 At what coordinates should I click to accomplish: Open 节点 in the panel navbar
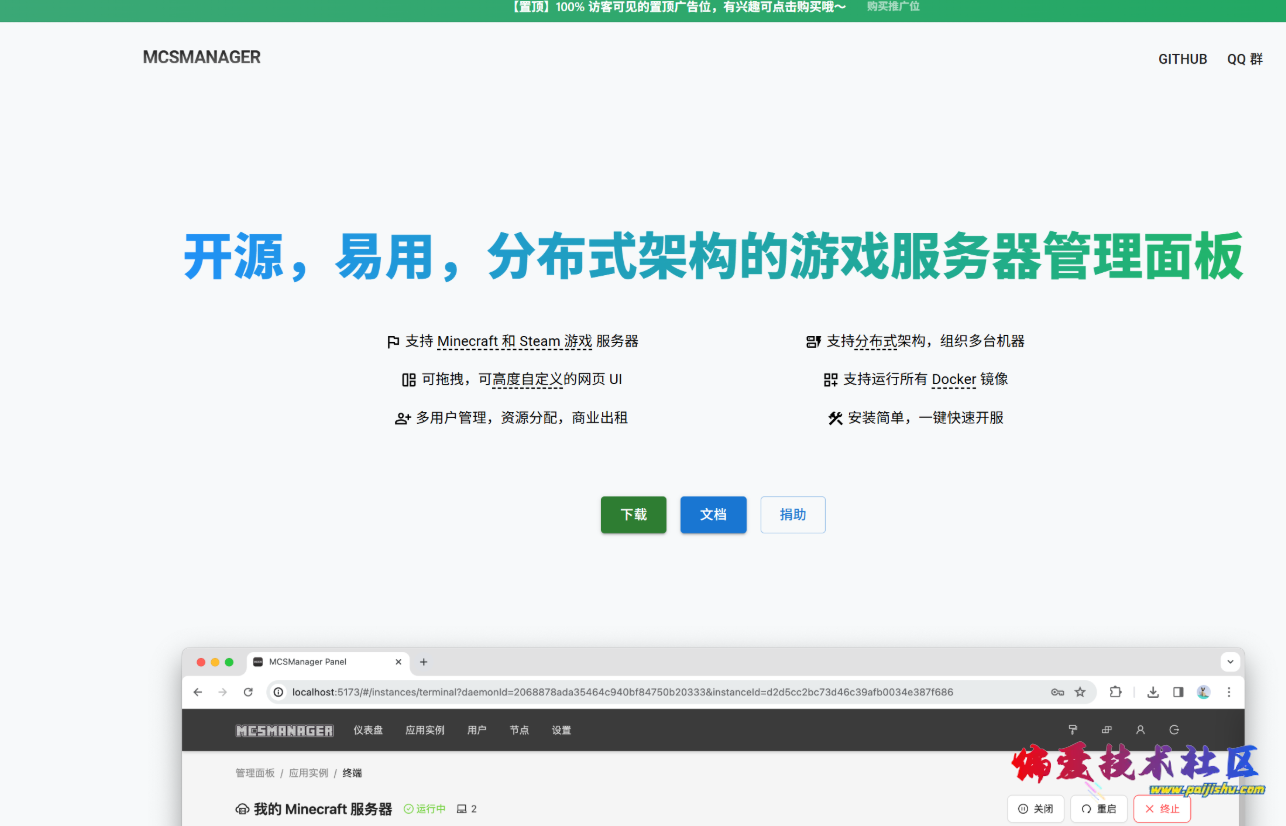click(519, 731)
